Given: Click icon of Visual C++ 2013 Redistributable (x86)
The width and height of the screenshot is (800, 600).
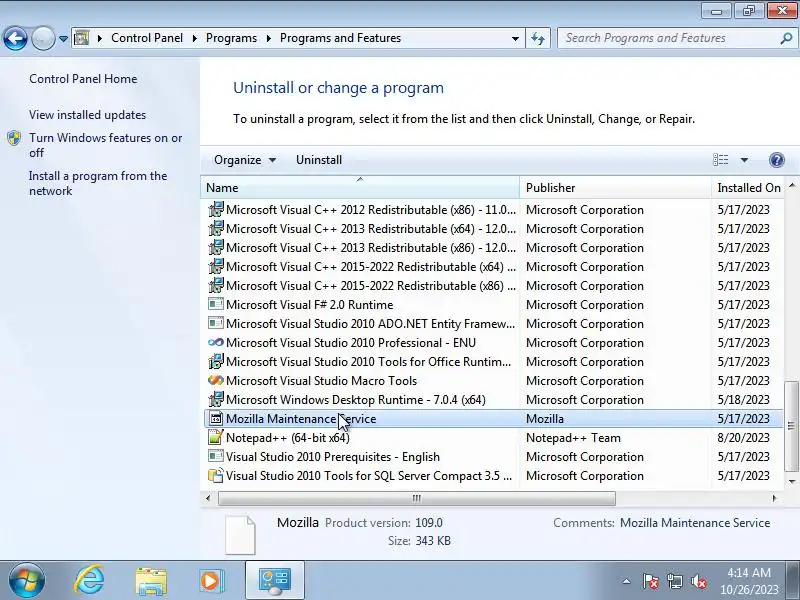Looking at the screenshot, I should point(216,247).
